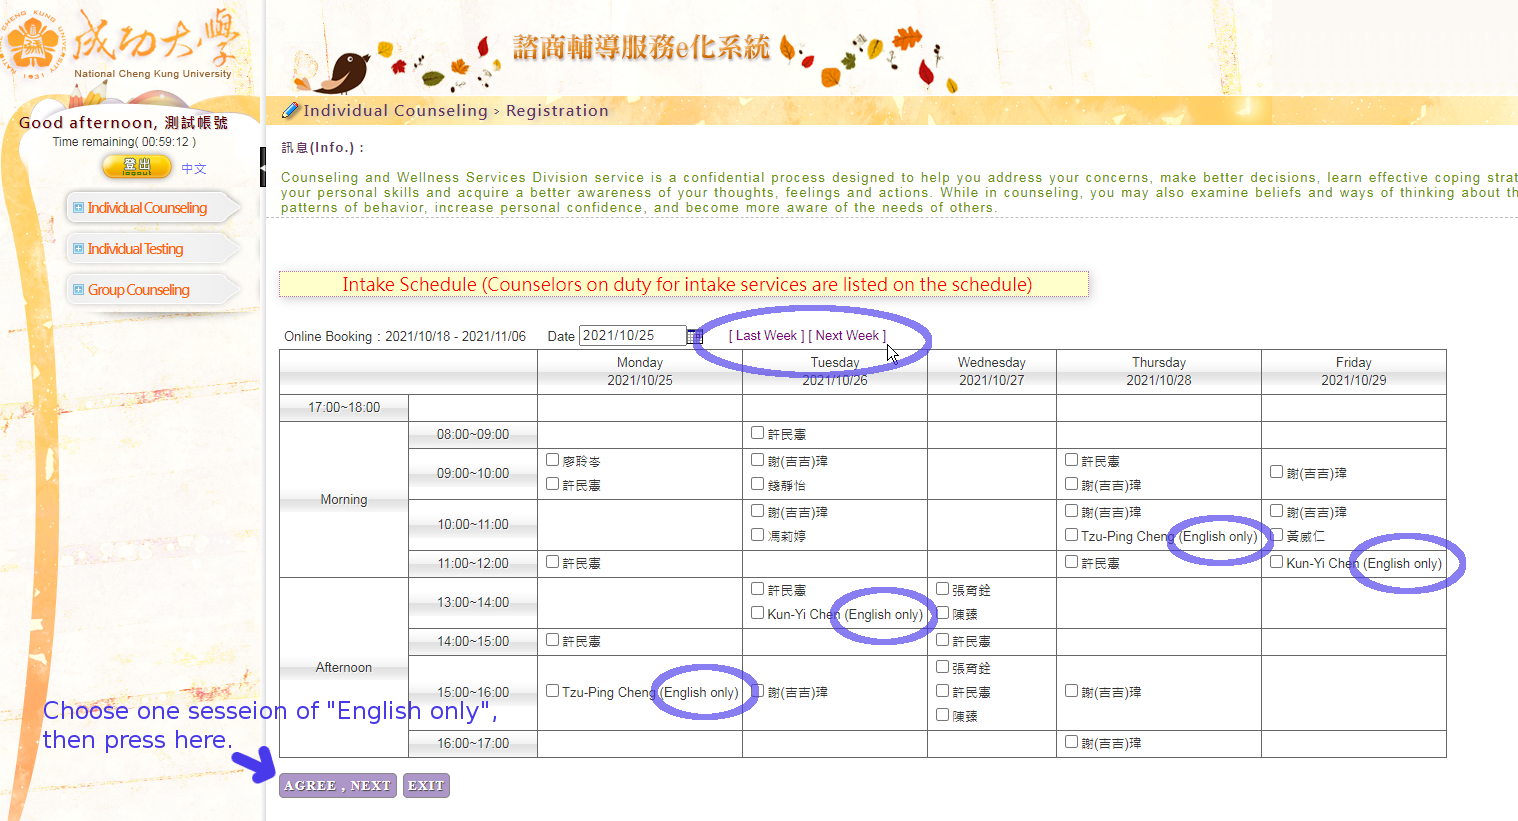Check Wednesday 14:00 許民憲 slot
Viewport: 1518px width, 821px height.
coord(943,640)
